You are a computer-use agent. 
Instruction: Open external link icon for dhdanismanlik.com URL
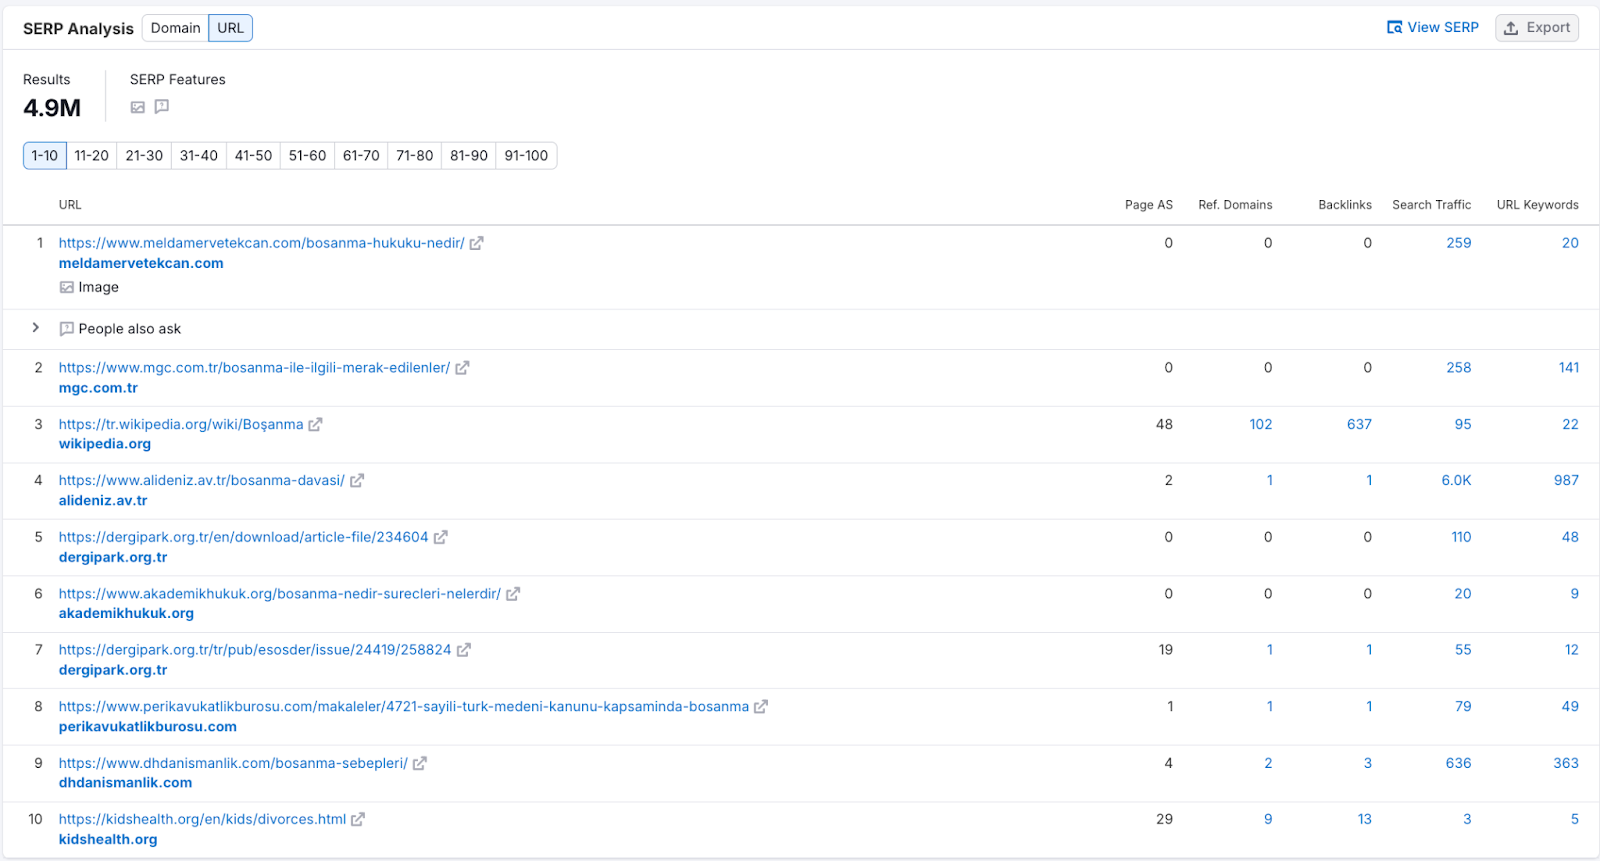(x=420, y=763)
